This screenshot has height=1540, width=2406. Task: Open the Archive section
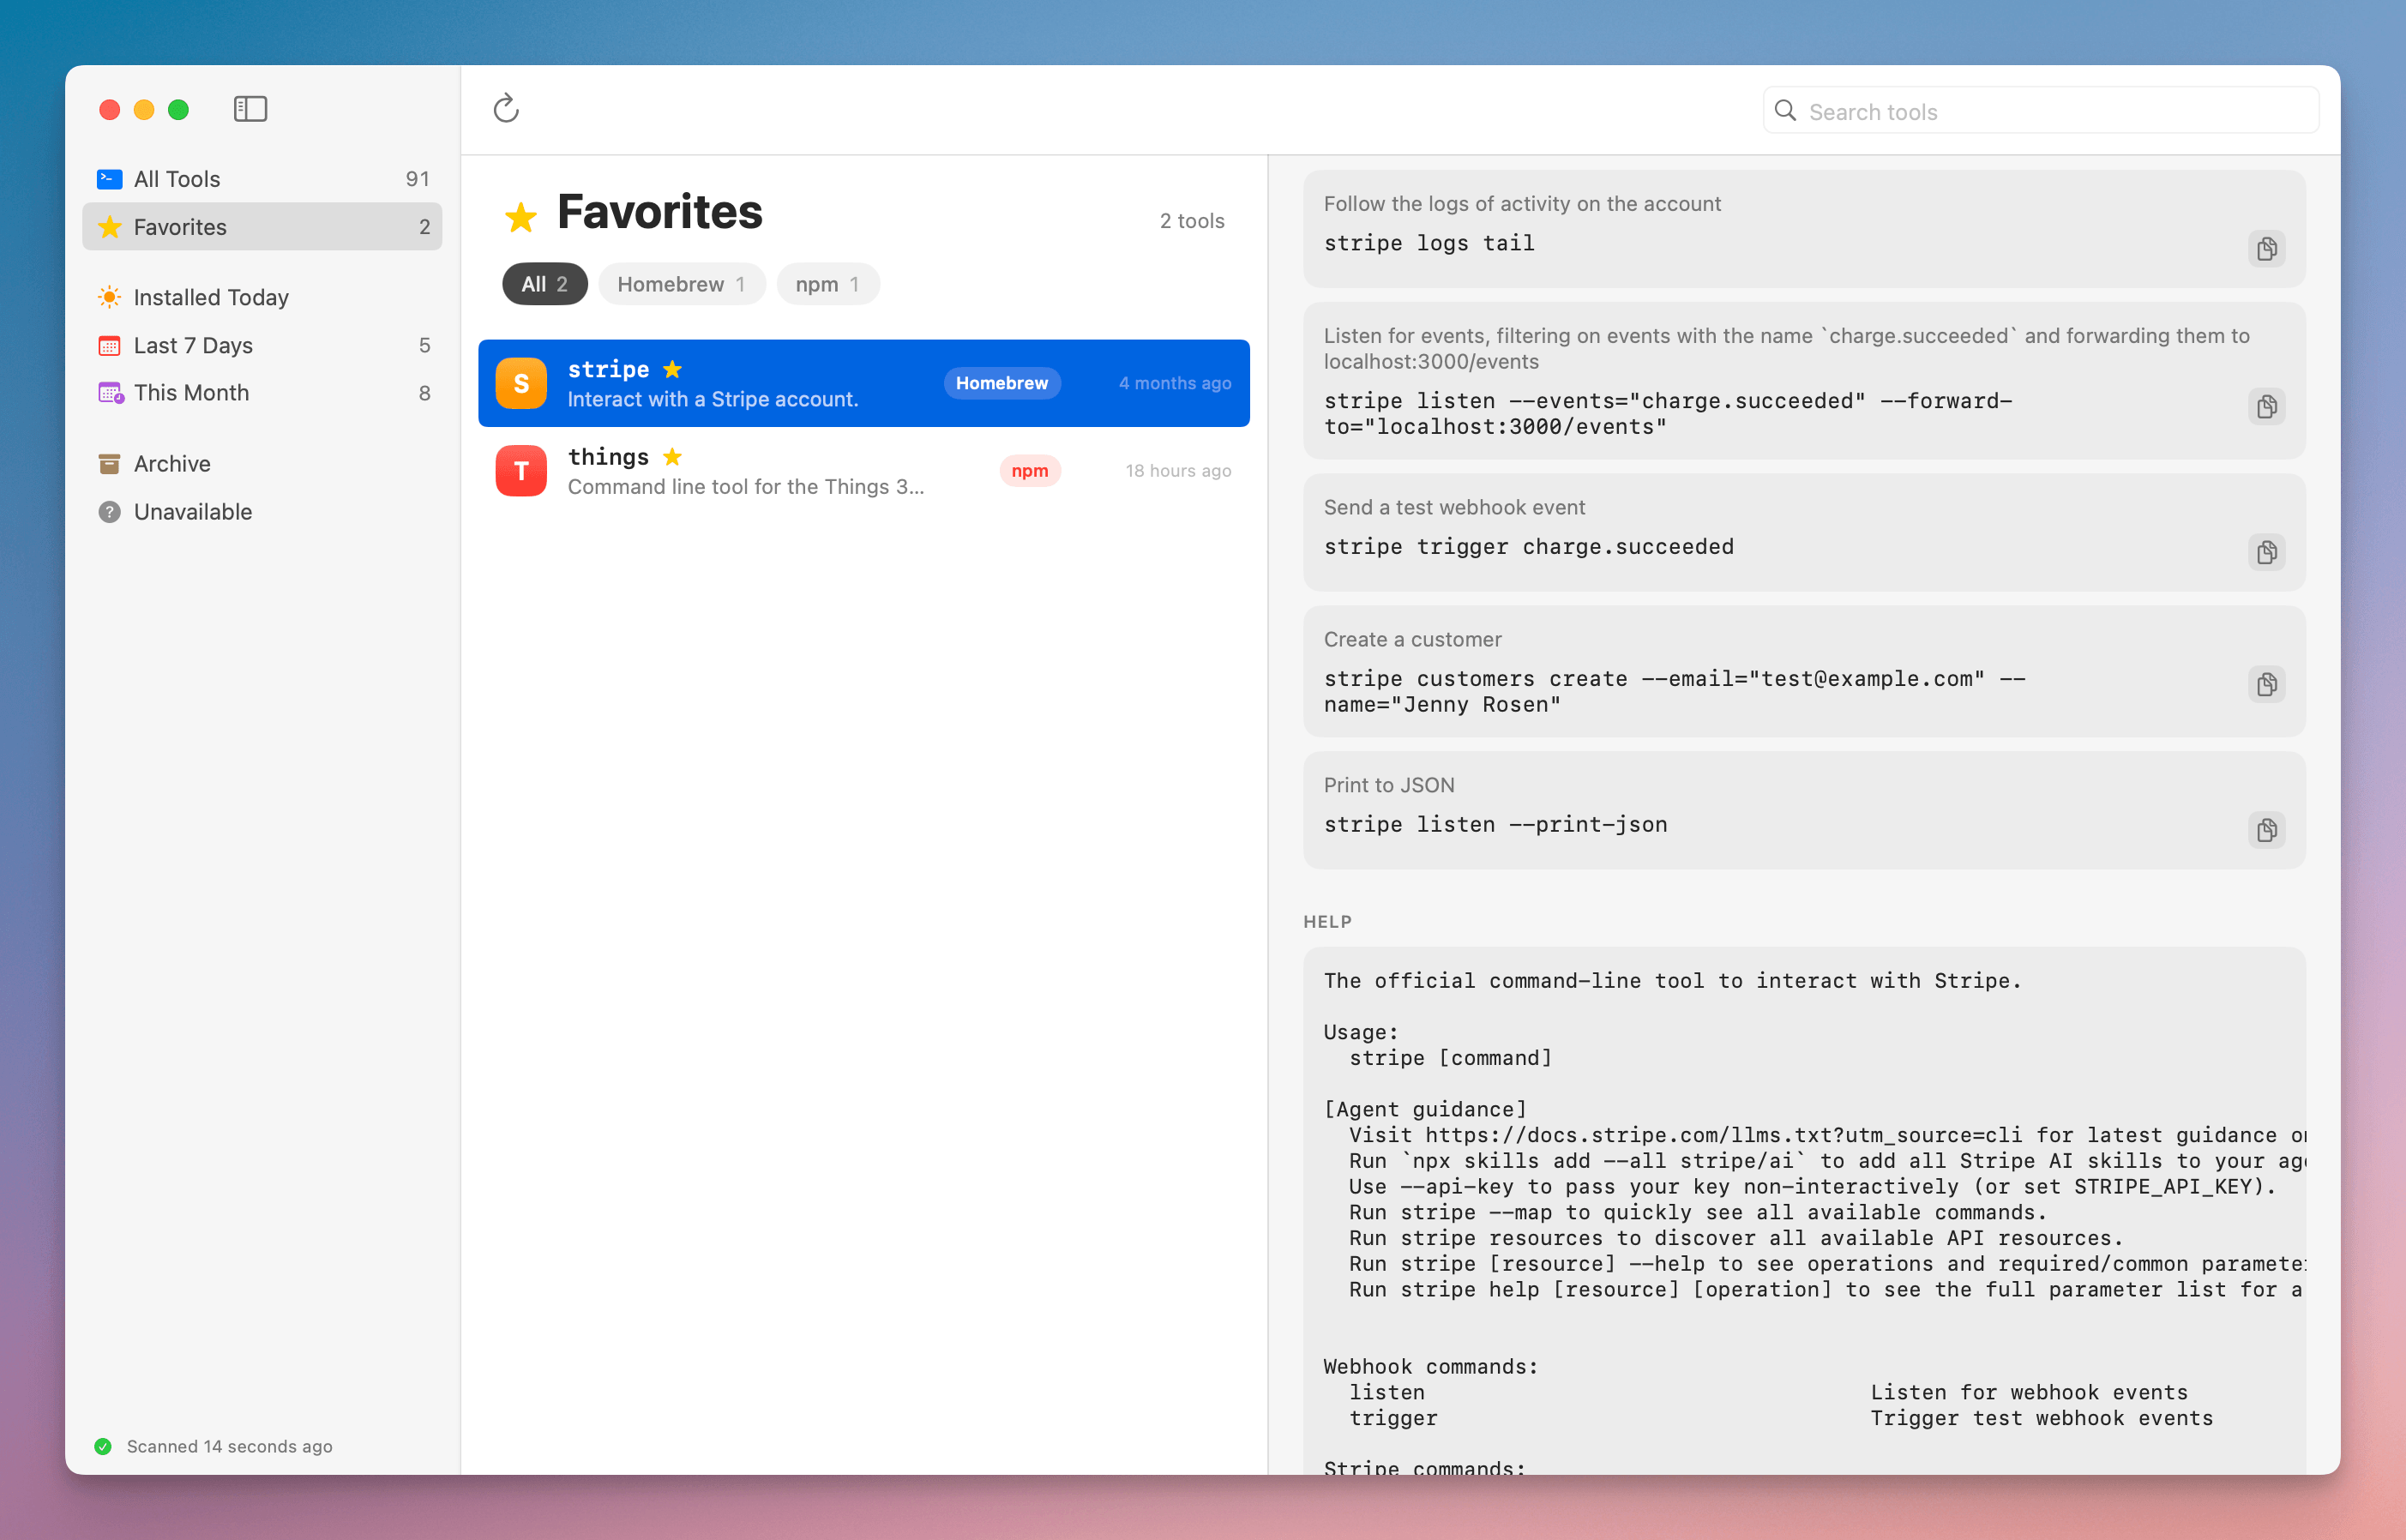(x=262, y=464)
